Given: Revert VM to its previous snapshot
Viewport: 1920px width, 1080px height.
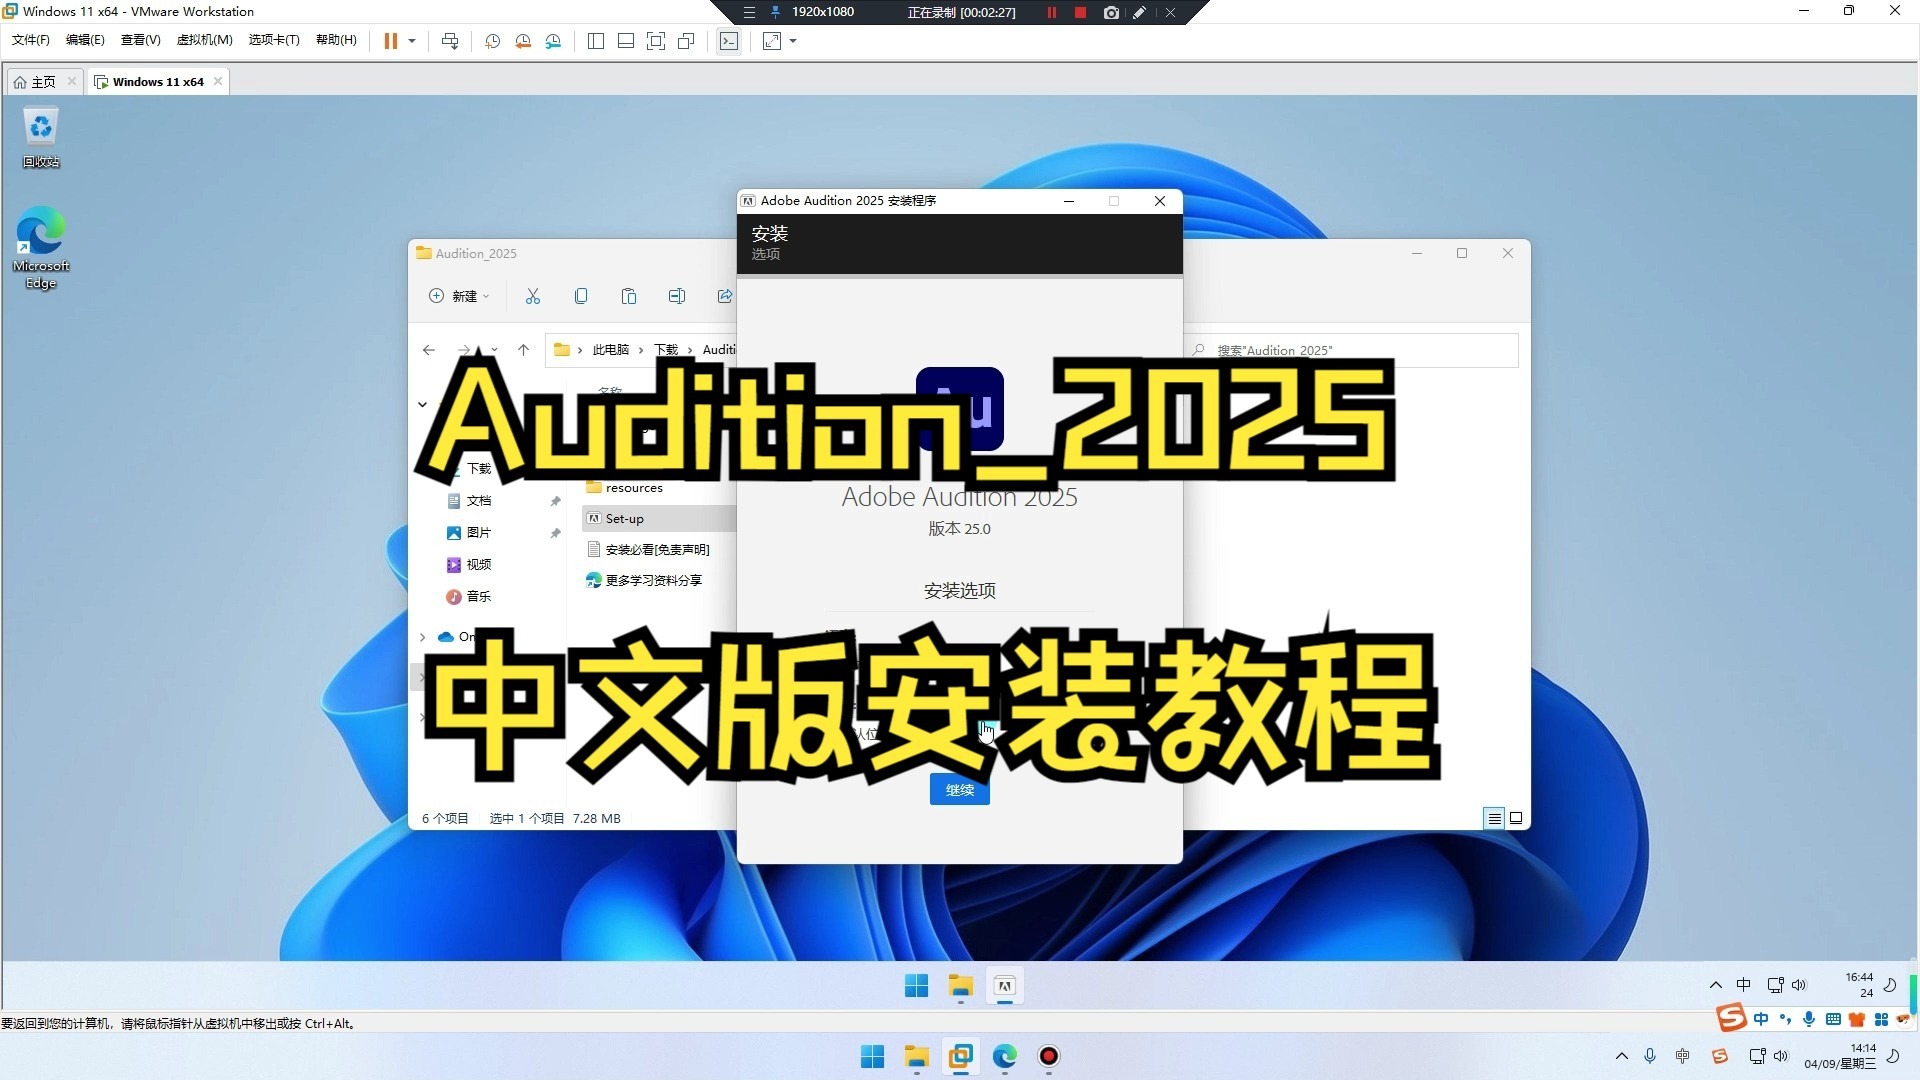Looking at the screenshot, I should (522, 41).
